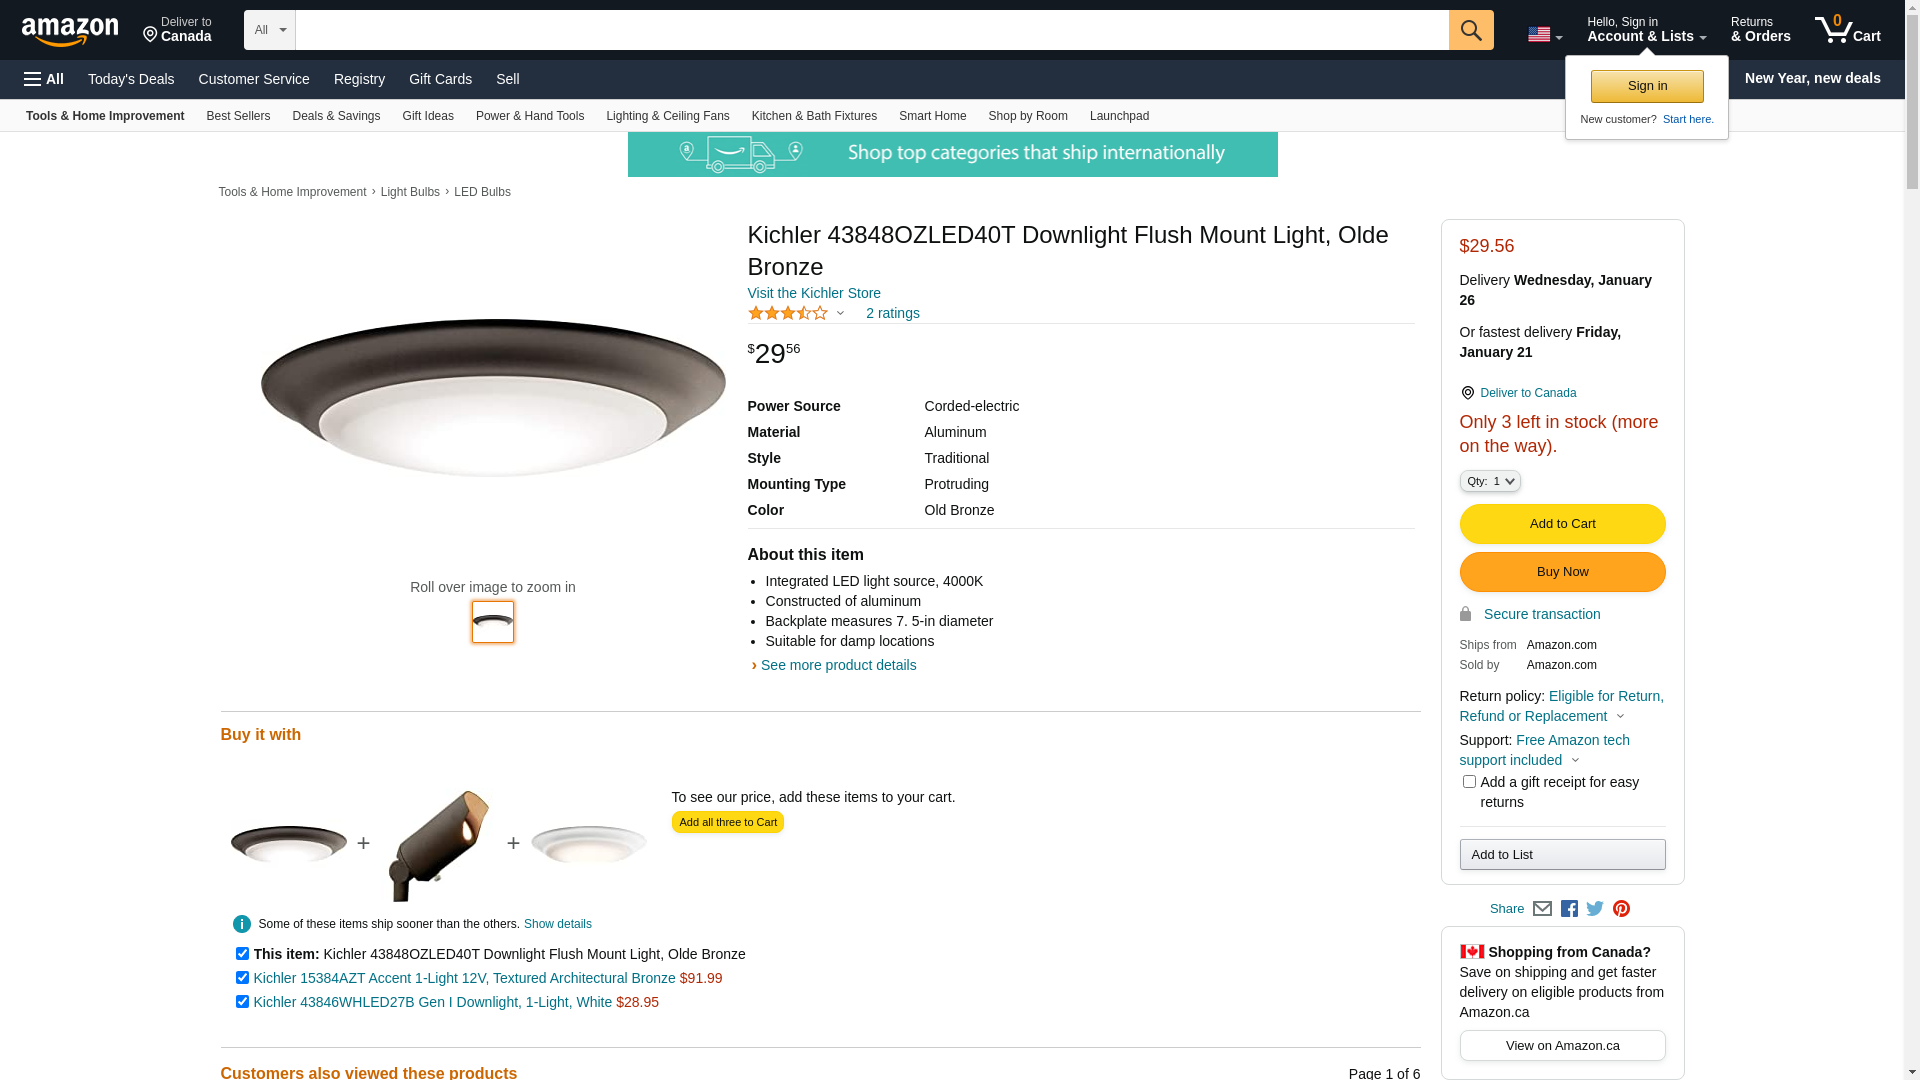Image resolution: width=1920 pixels, height=1080 pixels.
Task: Open the All hamburger menu
Action: click(44, 79)
